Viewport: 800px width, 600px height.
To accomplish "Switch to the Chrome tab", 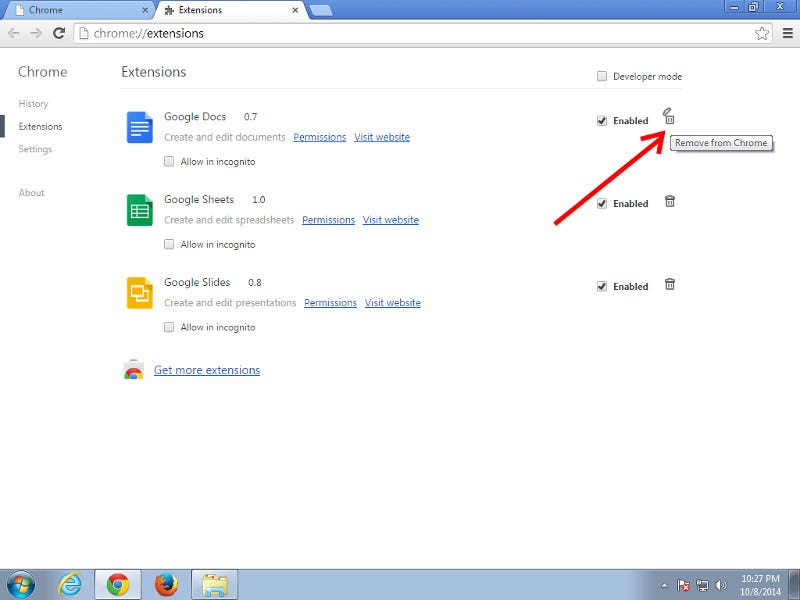I will click(x=77, y=10).
